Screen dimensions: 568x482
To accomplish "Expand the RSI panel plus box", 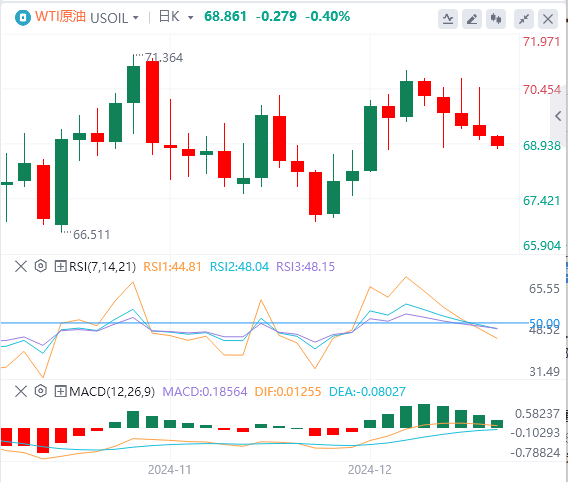I will 60,267.
